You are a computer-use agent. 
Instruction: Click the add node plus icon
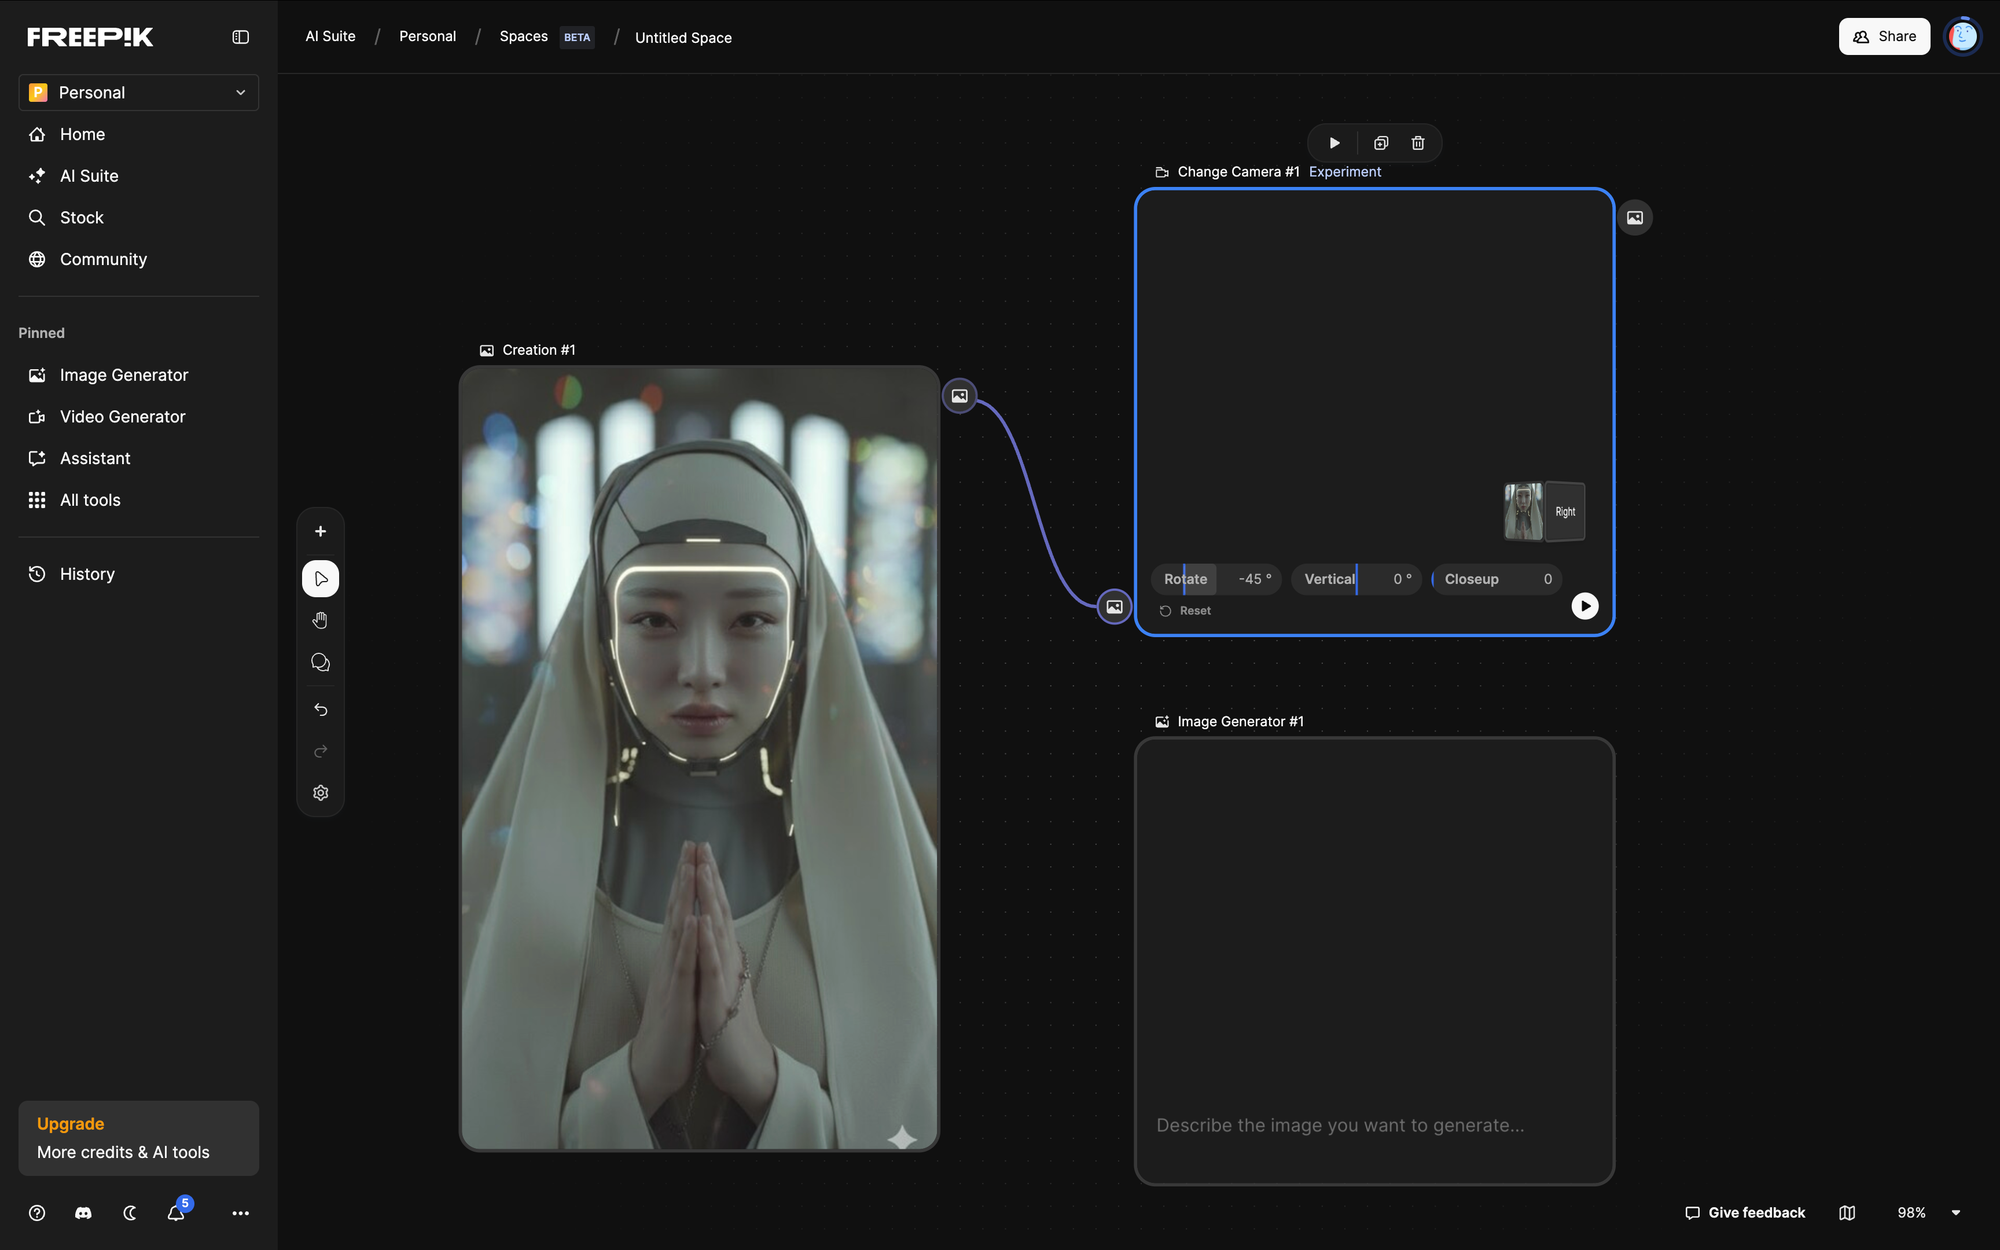[320, 531]
